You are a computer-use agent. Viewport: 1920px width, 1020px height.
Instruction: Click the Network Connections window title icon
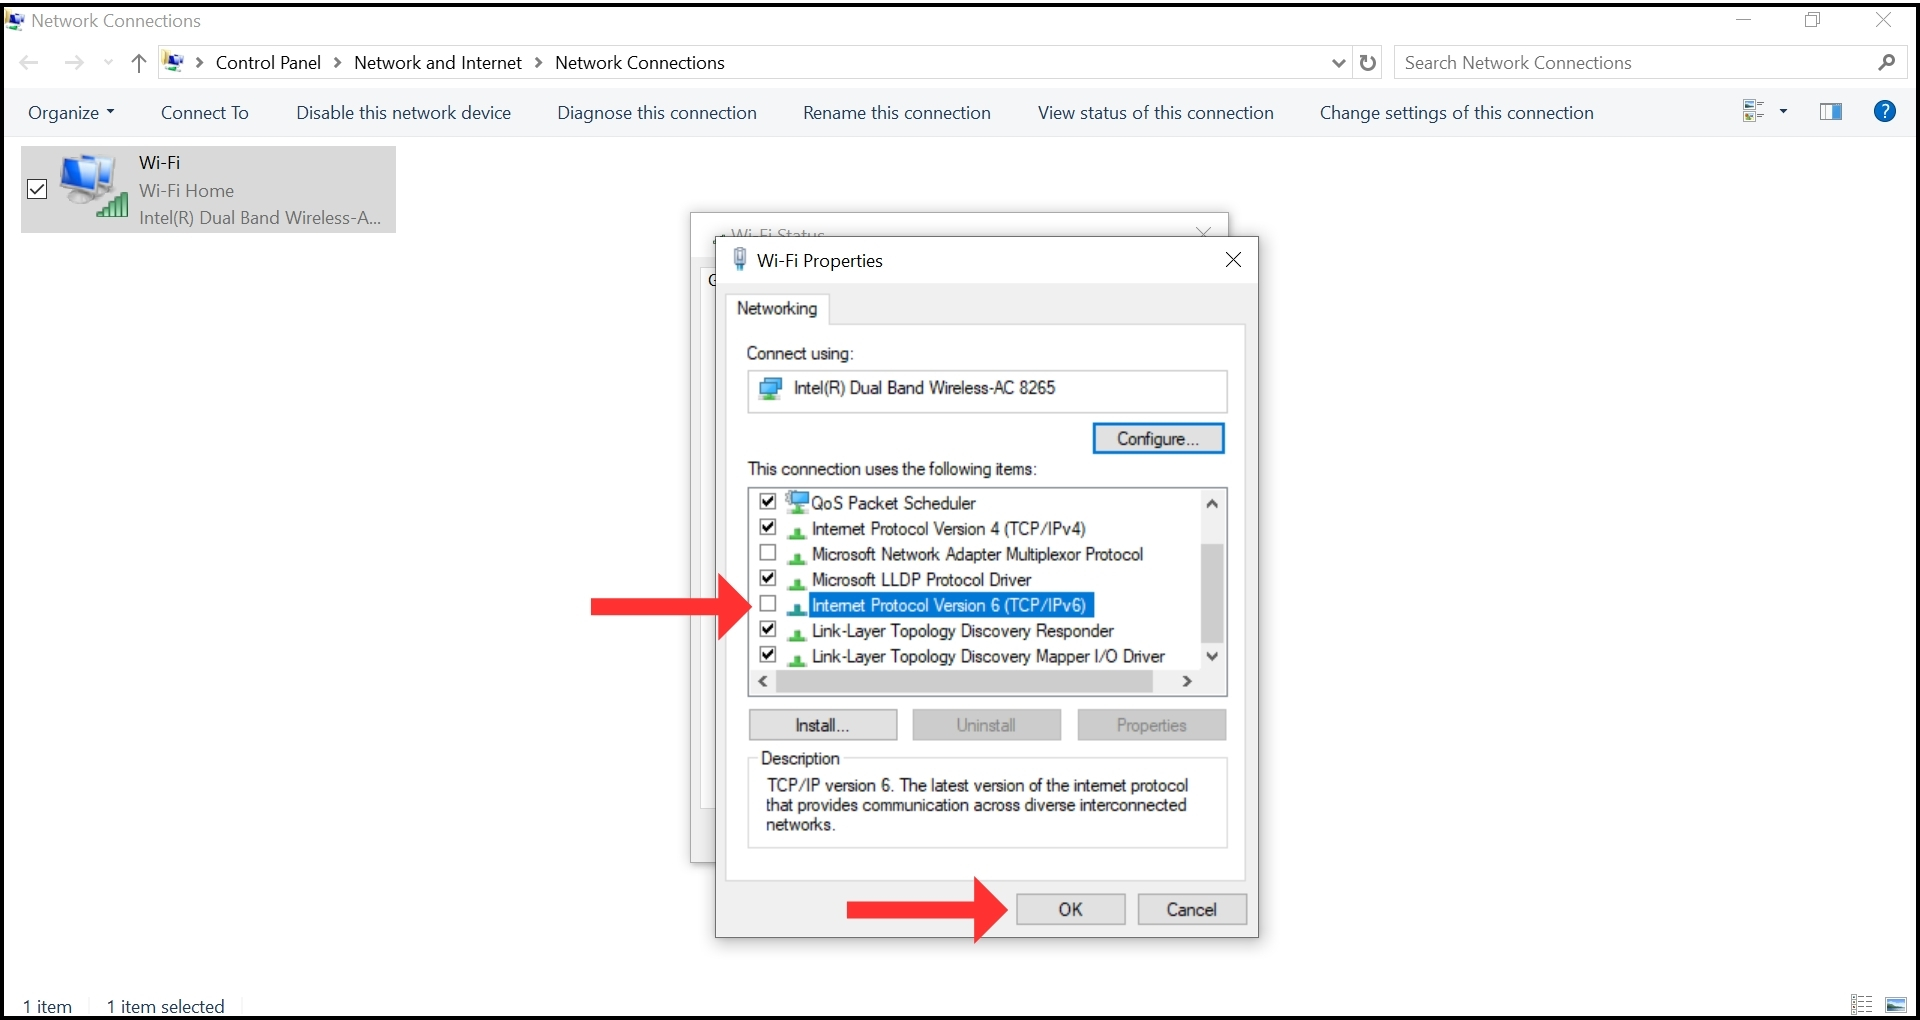15,20
